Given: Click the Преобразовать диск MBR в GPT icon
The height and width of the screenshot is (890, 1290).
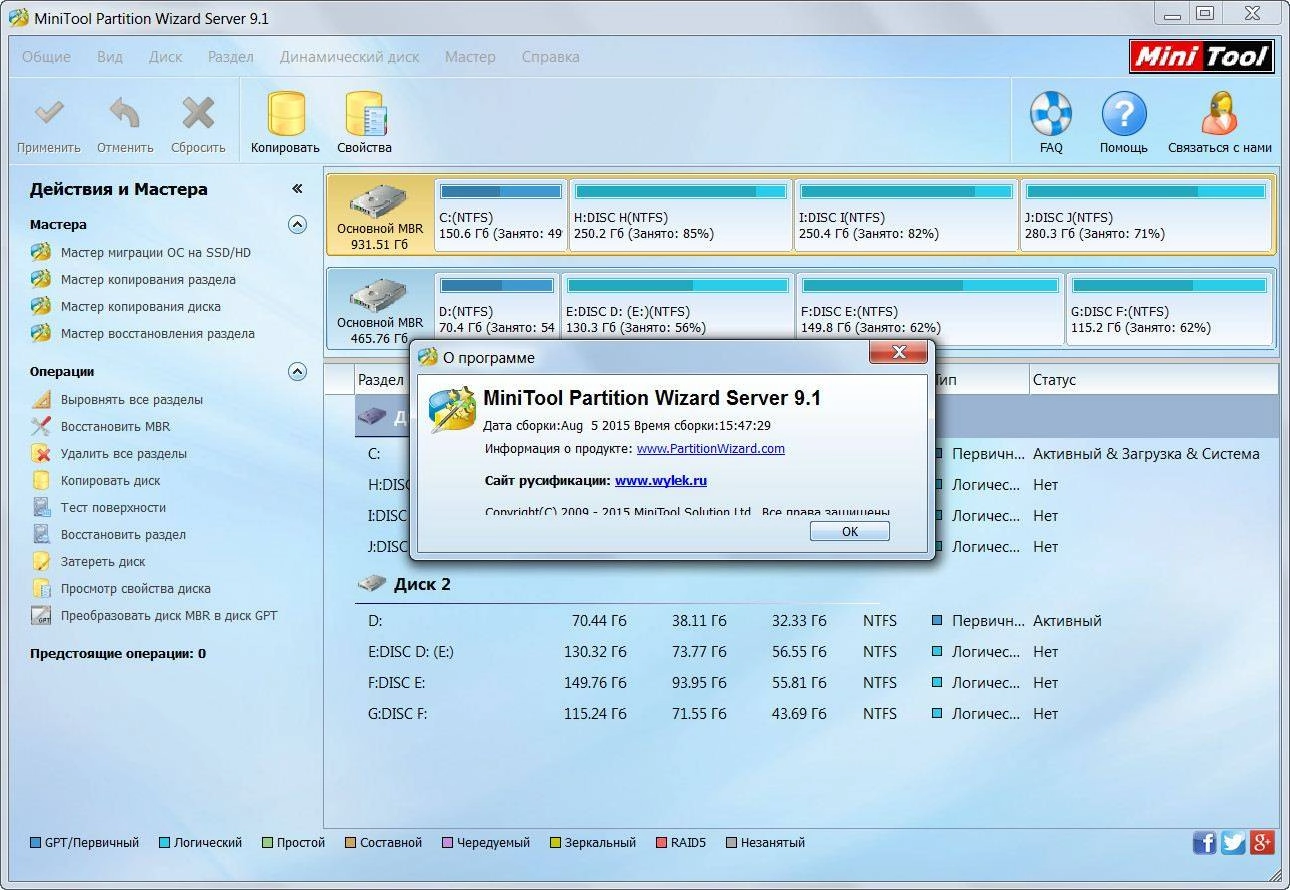Looking at the screenshot, I should [41, 615].
